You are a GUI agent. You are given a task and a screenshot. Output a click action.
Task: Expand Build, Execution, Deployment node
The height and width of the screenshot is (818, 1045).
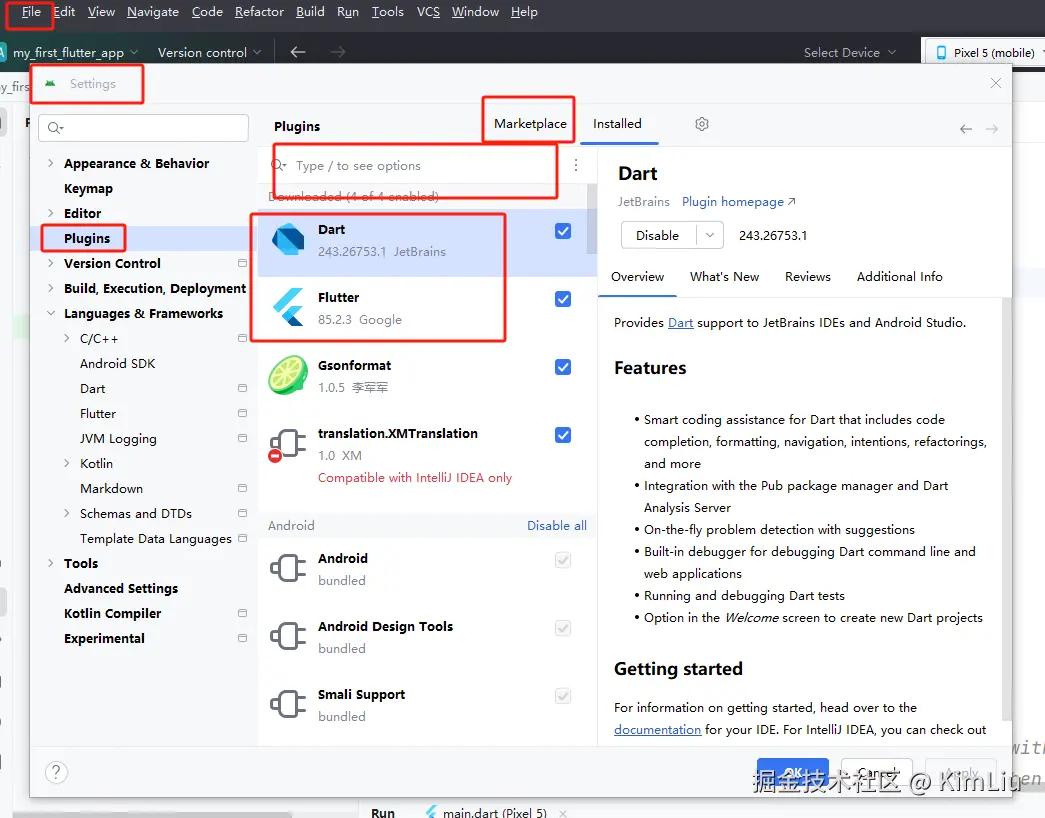point(51,289)
